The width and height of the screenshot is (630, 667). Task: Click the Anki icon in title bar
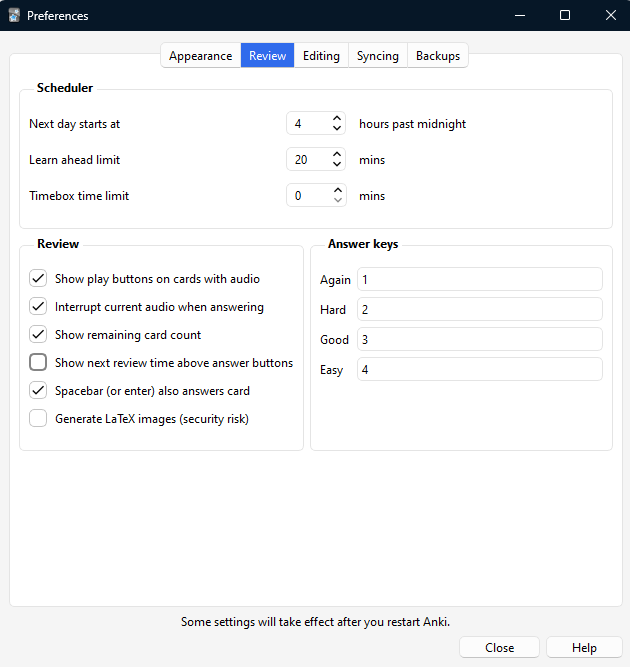14,15
